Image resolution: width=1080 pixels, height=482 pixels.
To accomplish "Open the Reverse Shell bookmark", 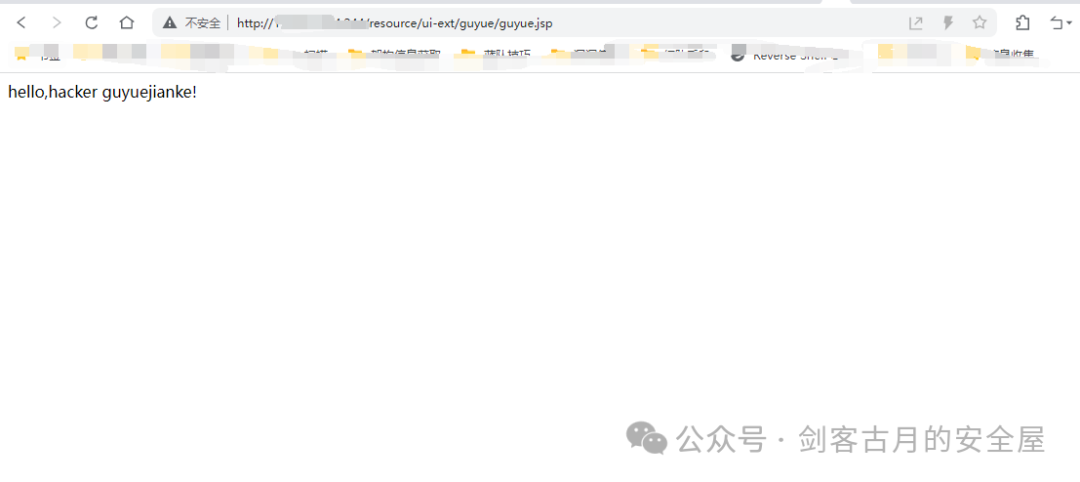I will [x=785, y=56].
